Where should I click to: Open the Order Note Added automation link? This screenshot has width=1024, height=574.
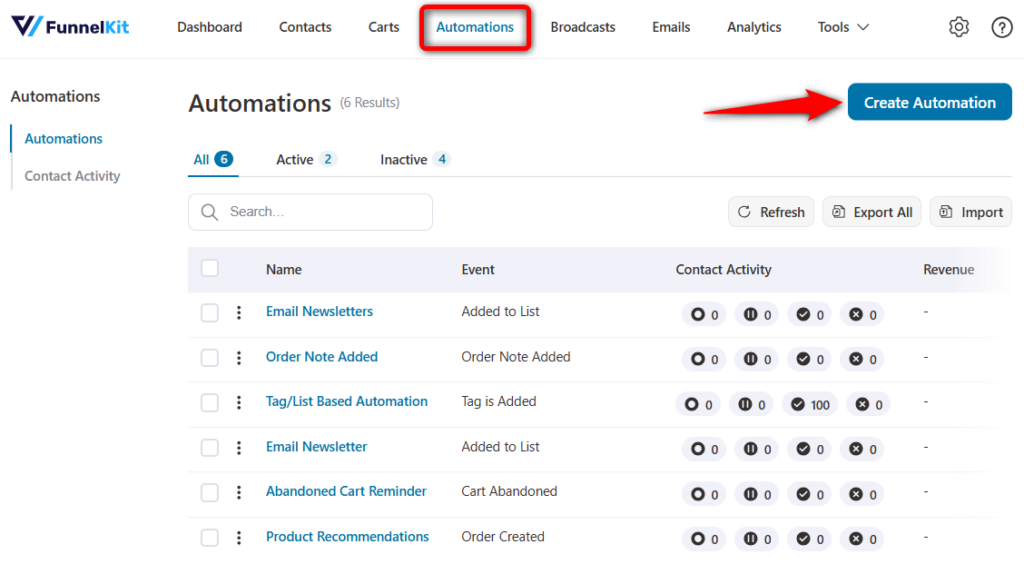[x=321, y=357]
